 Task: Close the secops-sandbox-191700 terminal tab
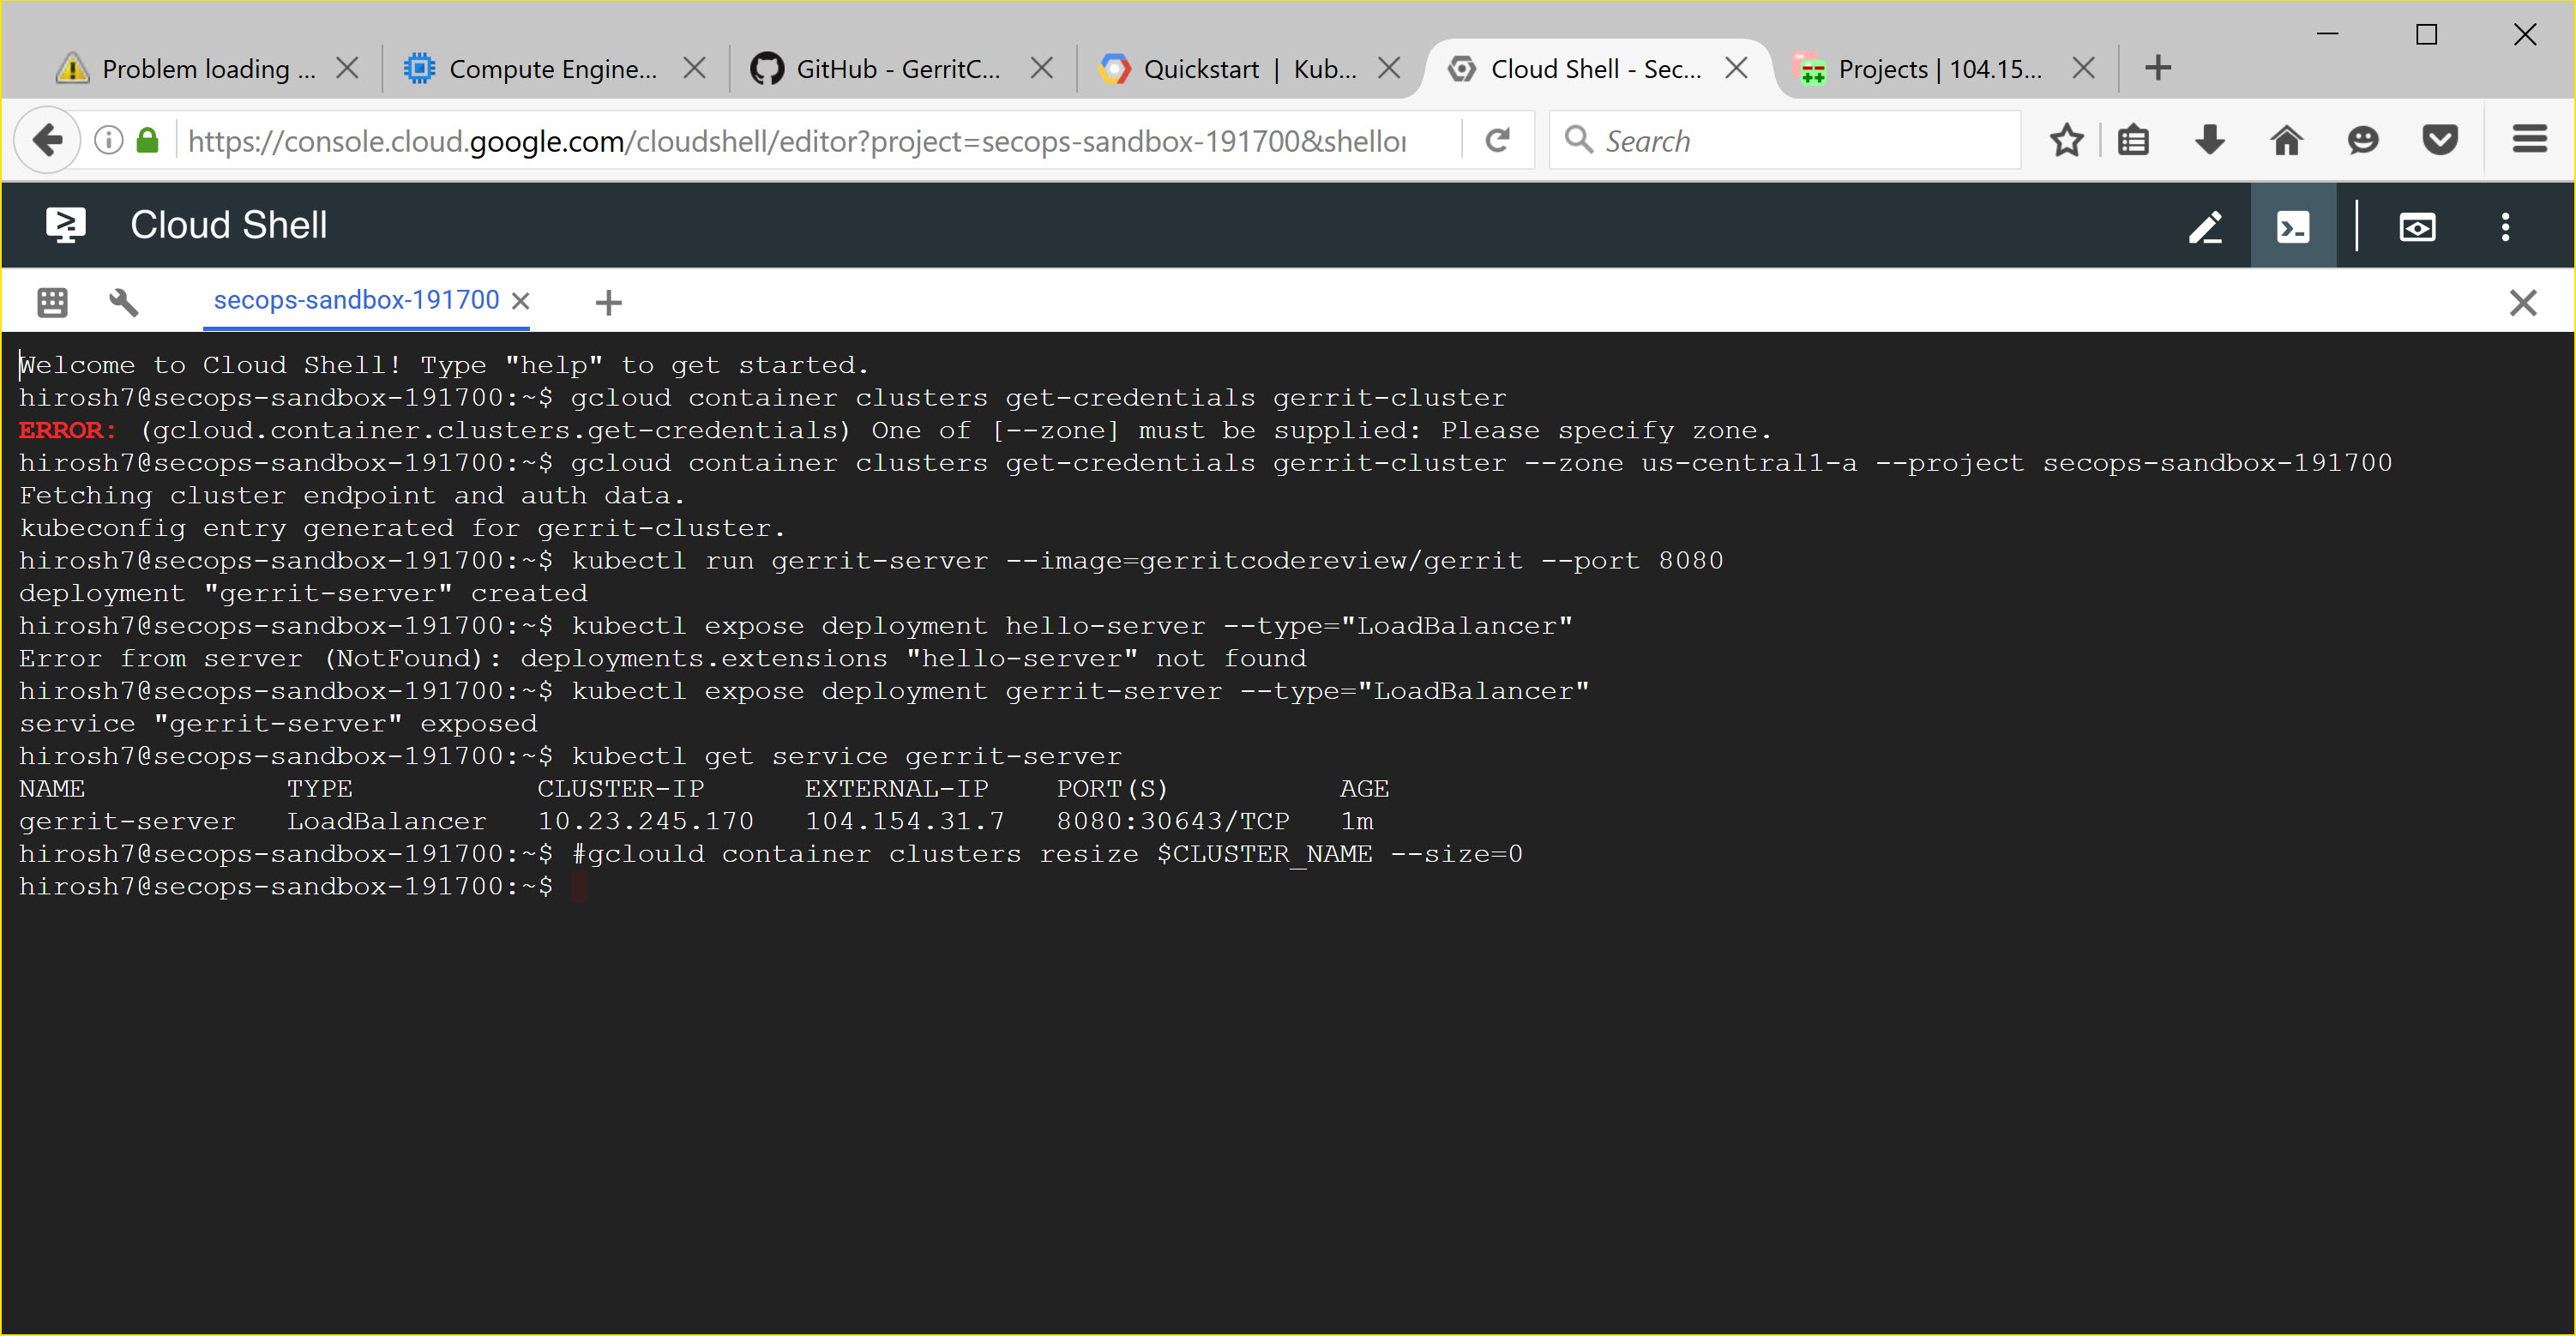click(520, 301)
